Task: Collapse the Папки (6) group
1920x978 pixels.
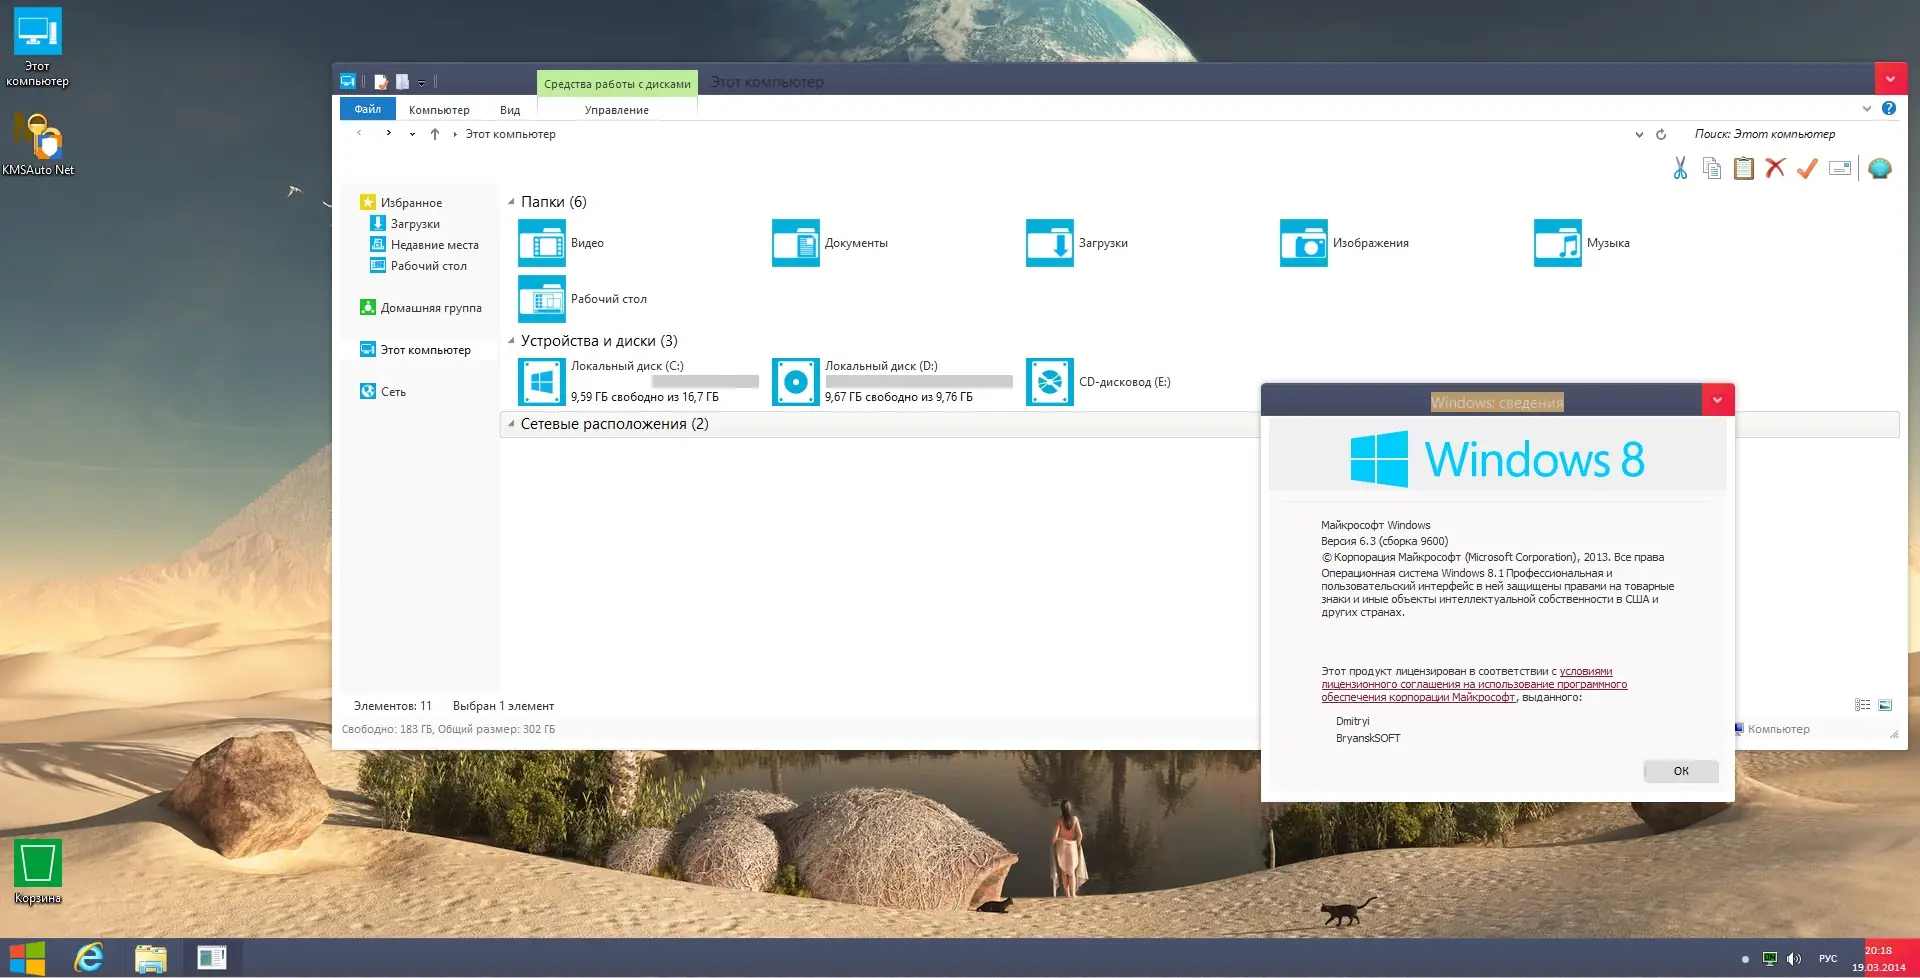Action: tap(511, 202)
